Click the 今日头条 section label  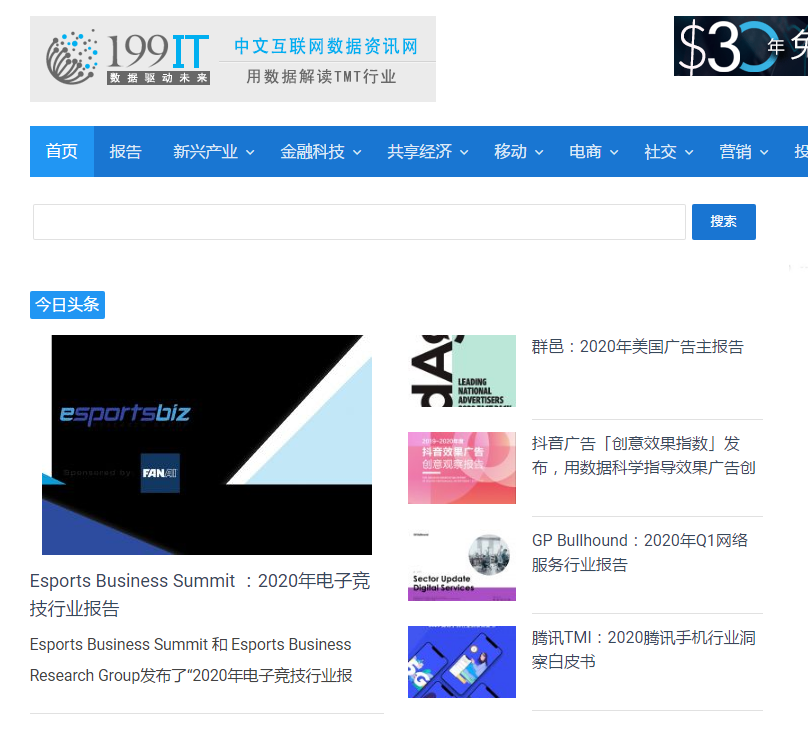tap(68, 305)
